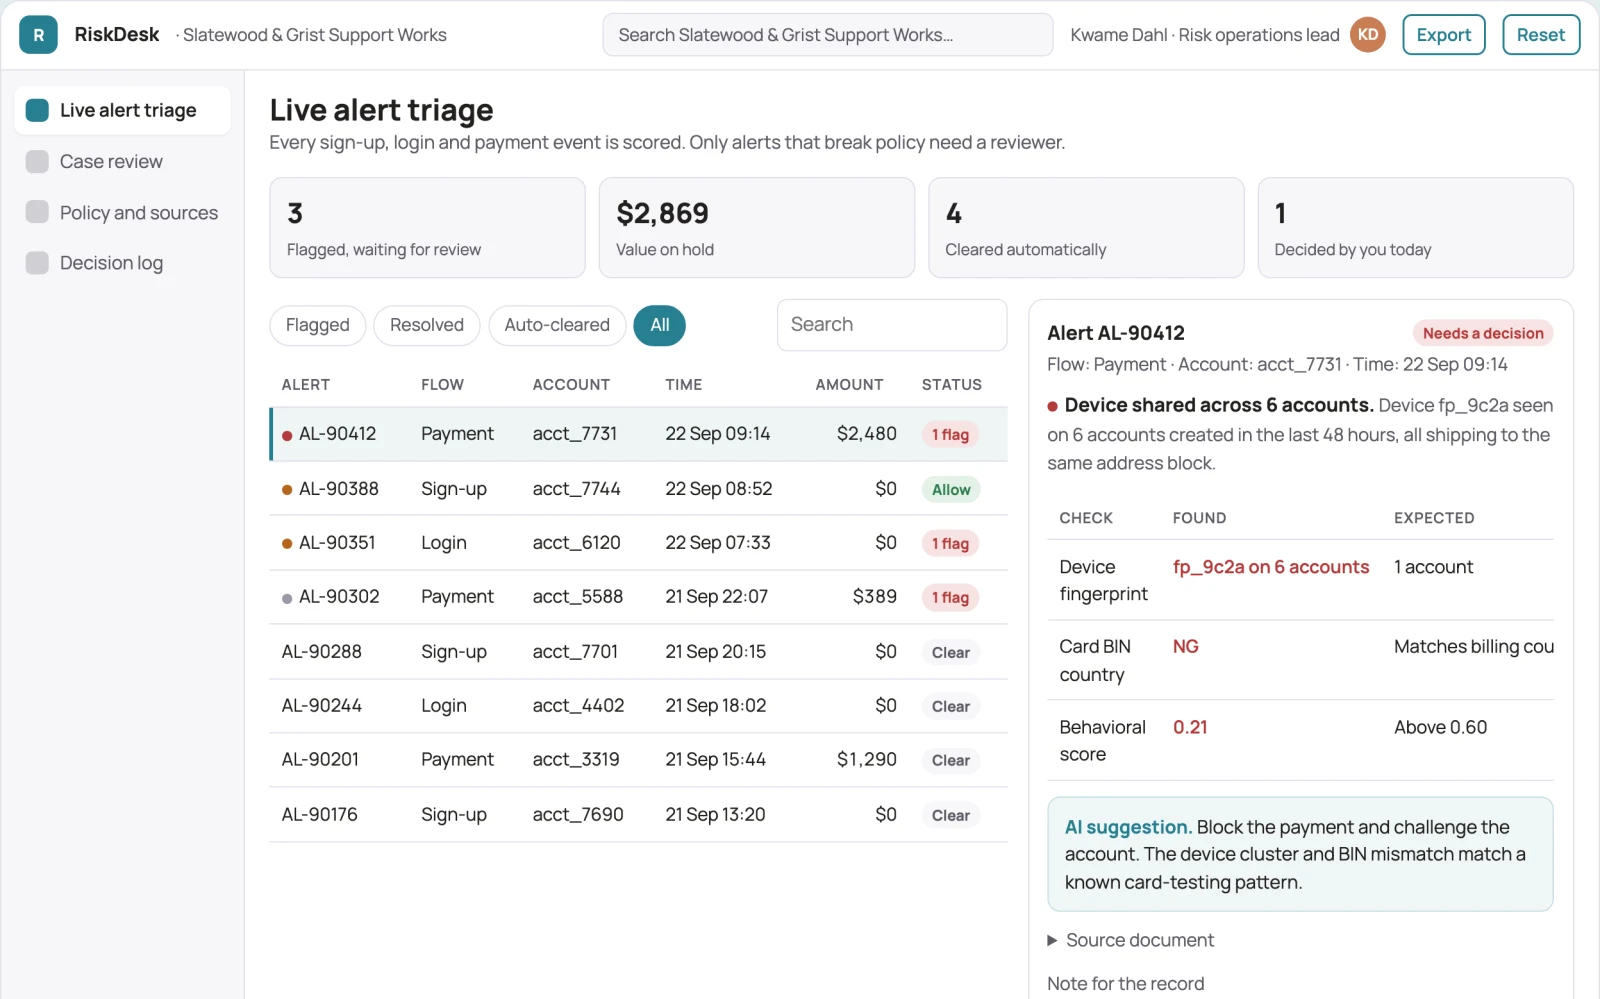1600x999 pixels.
Task: Open the Value on hold card
Action: pos(757,228)
